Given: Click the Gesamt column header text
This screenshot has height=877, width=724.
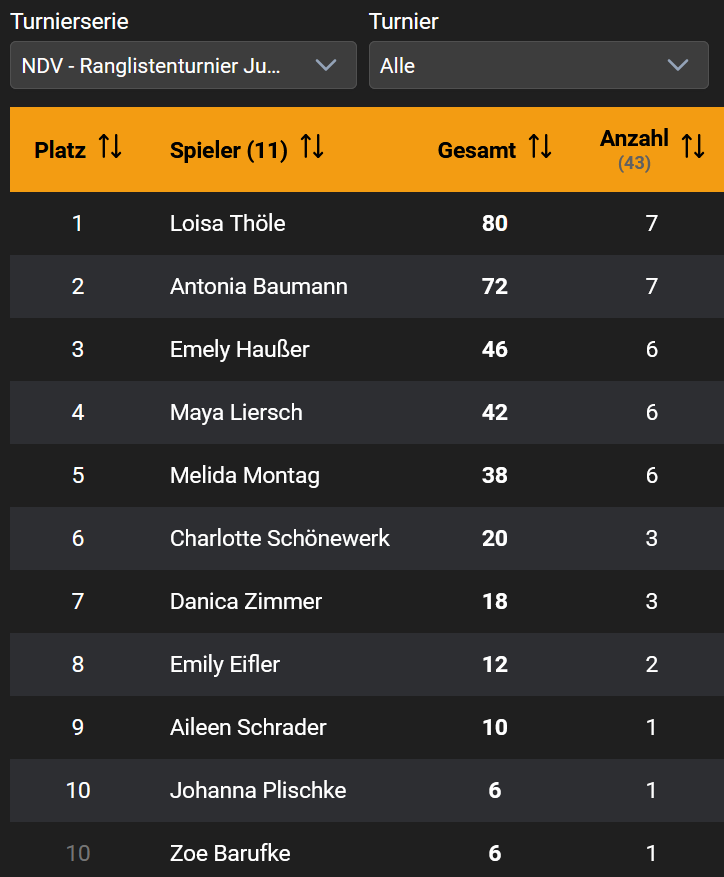Looking at the screenshot, I should coord(477,150).
